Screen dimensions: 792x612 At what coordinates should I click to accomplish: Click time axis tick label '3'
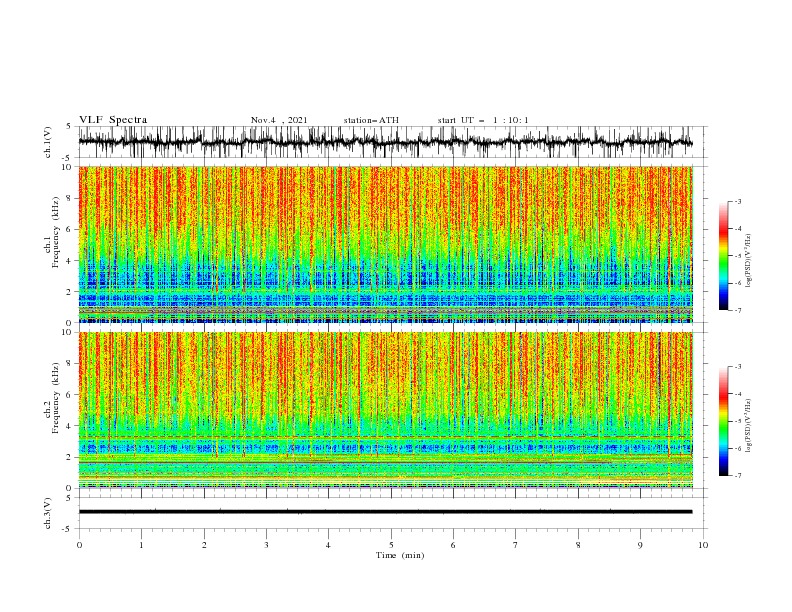pos(266,545)
